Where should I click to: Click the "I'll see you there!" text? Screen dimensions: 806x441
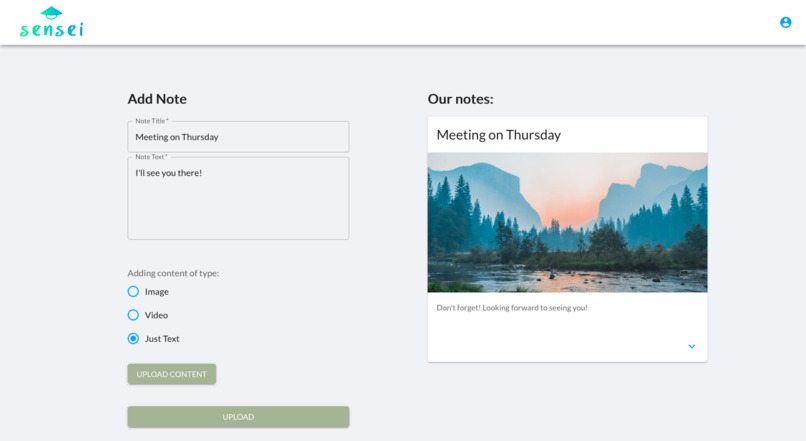coord(169,173)
